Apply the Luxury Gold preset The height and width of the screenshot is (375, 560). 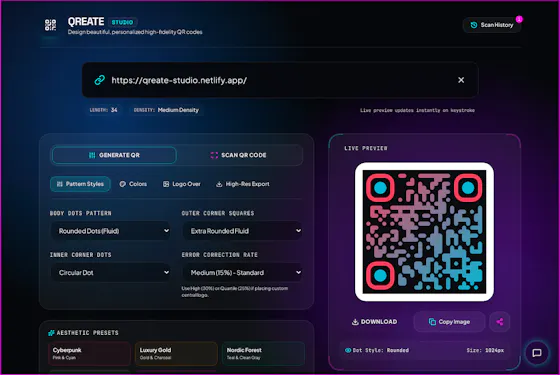[x=176, y=353]
